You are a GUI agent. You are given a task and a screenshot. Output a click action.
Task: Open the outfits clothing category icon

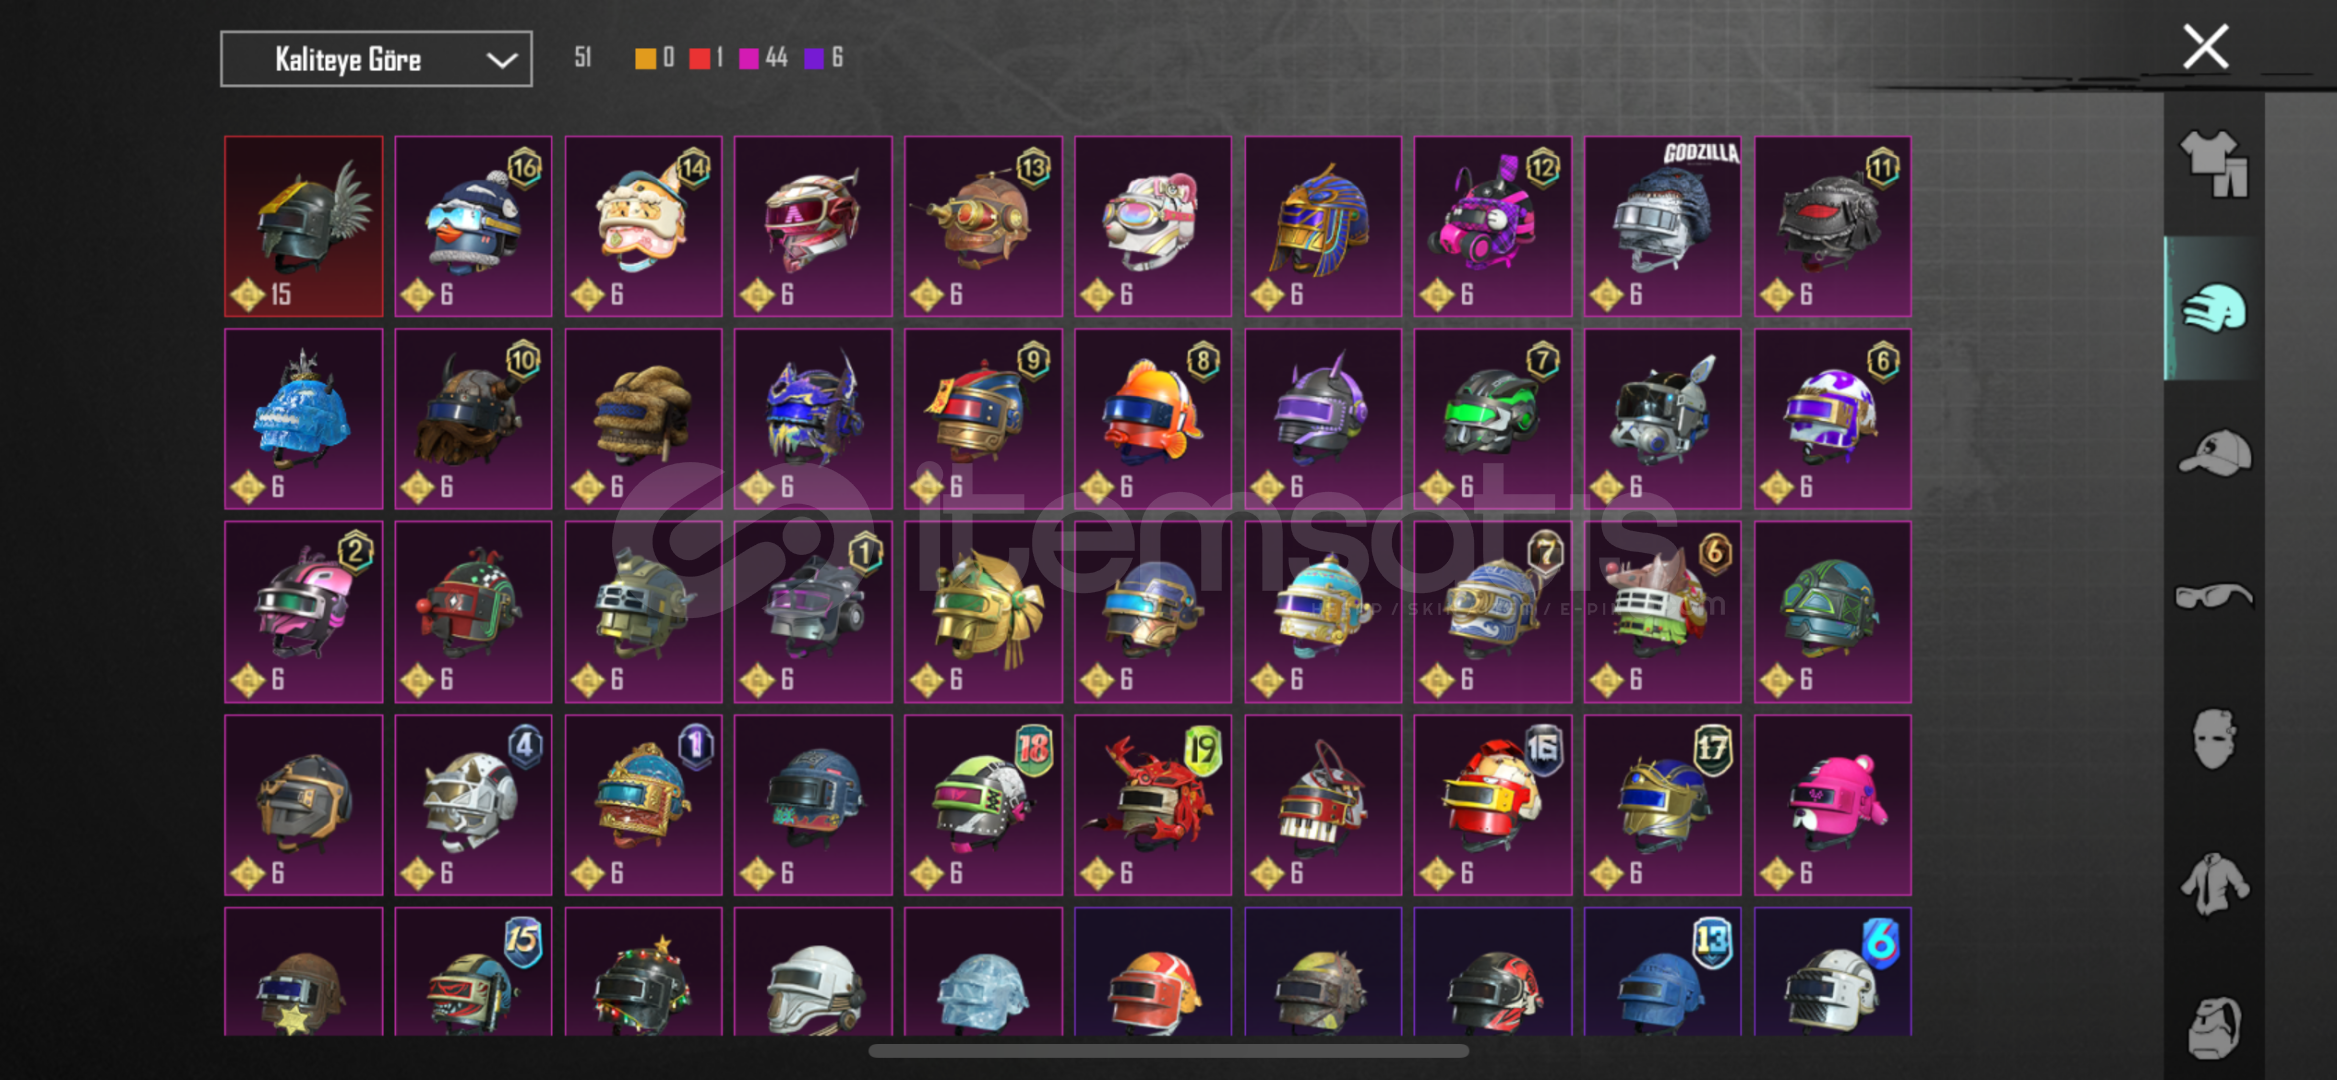(x=2214, y=165)
